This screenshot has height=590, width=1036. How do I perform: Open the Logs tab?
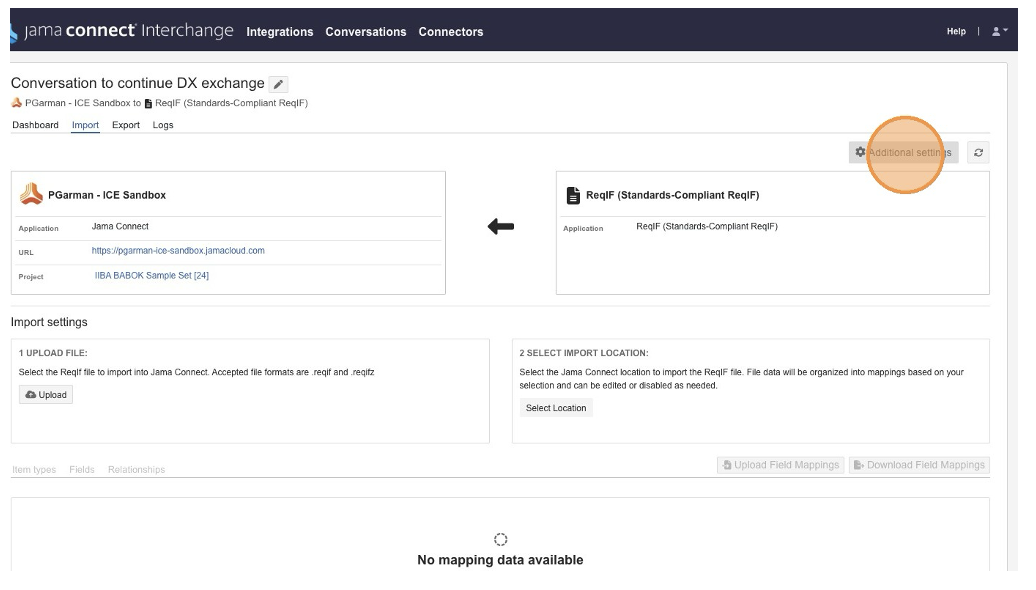pos(163,125)
